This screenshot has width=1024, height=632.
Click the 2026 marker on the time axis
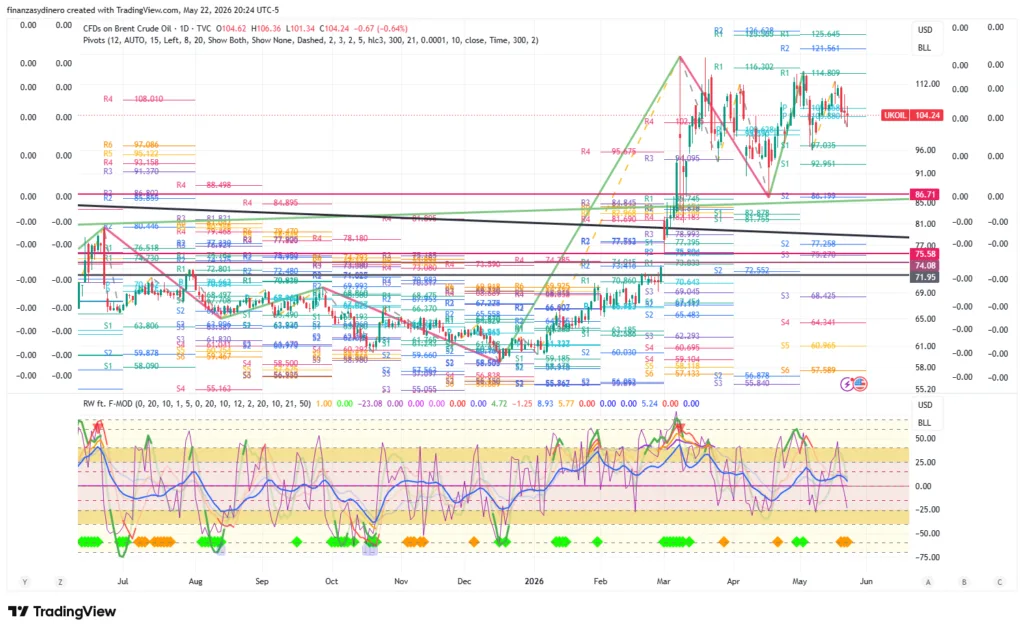coord(534,581)
